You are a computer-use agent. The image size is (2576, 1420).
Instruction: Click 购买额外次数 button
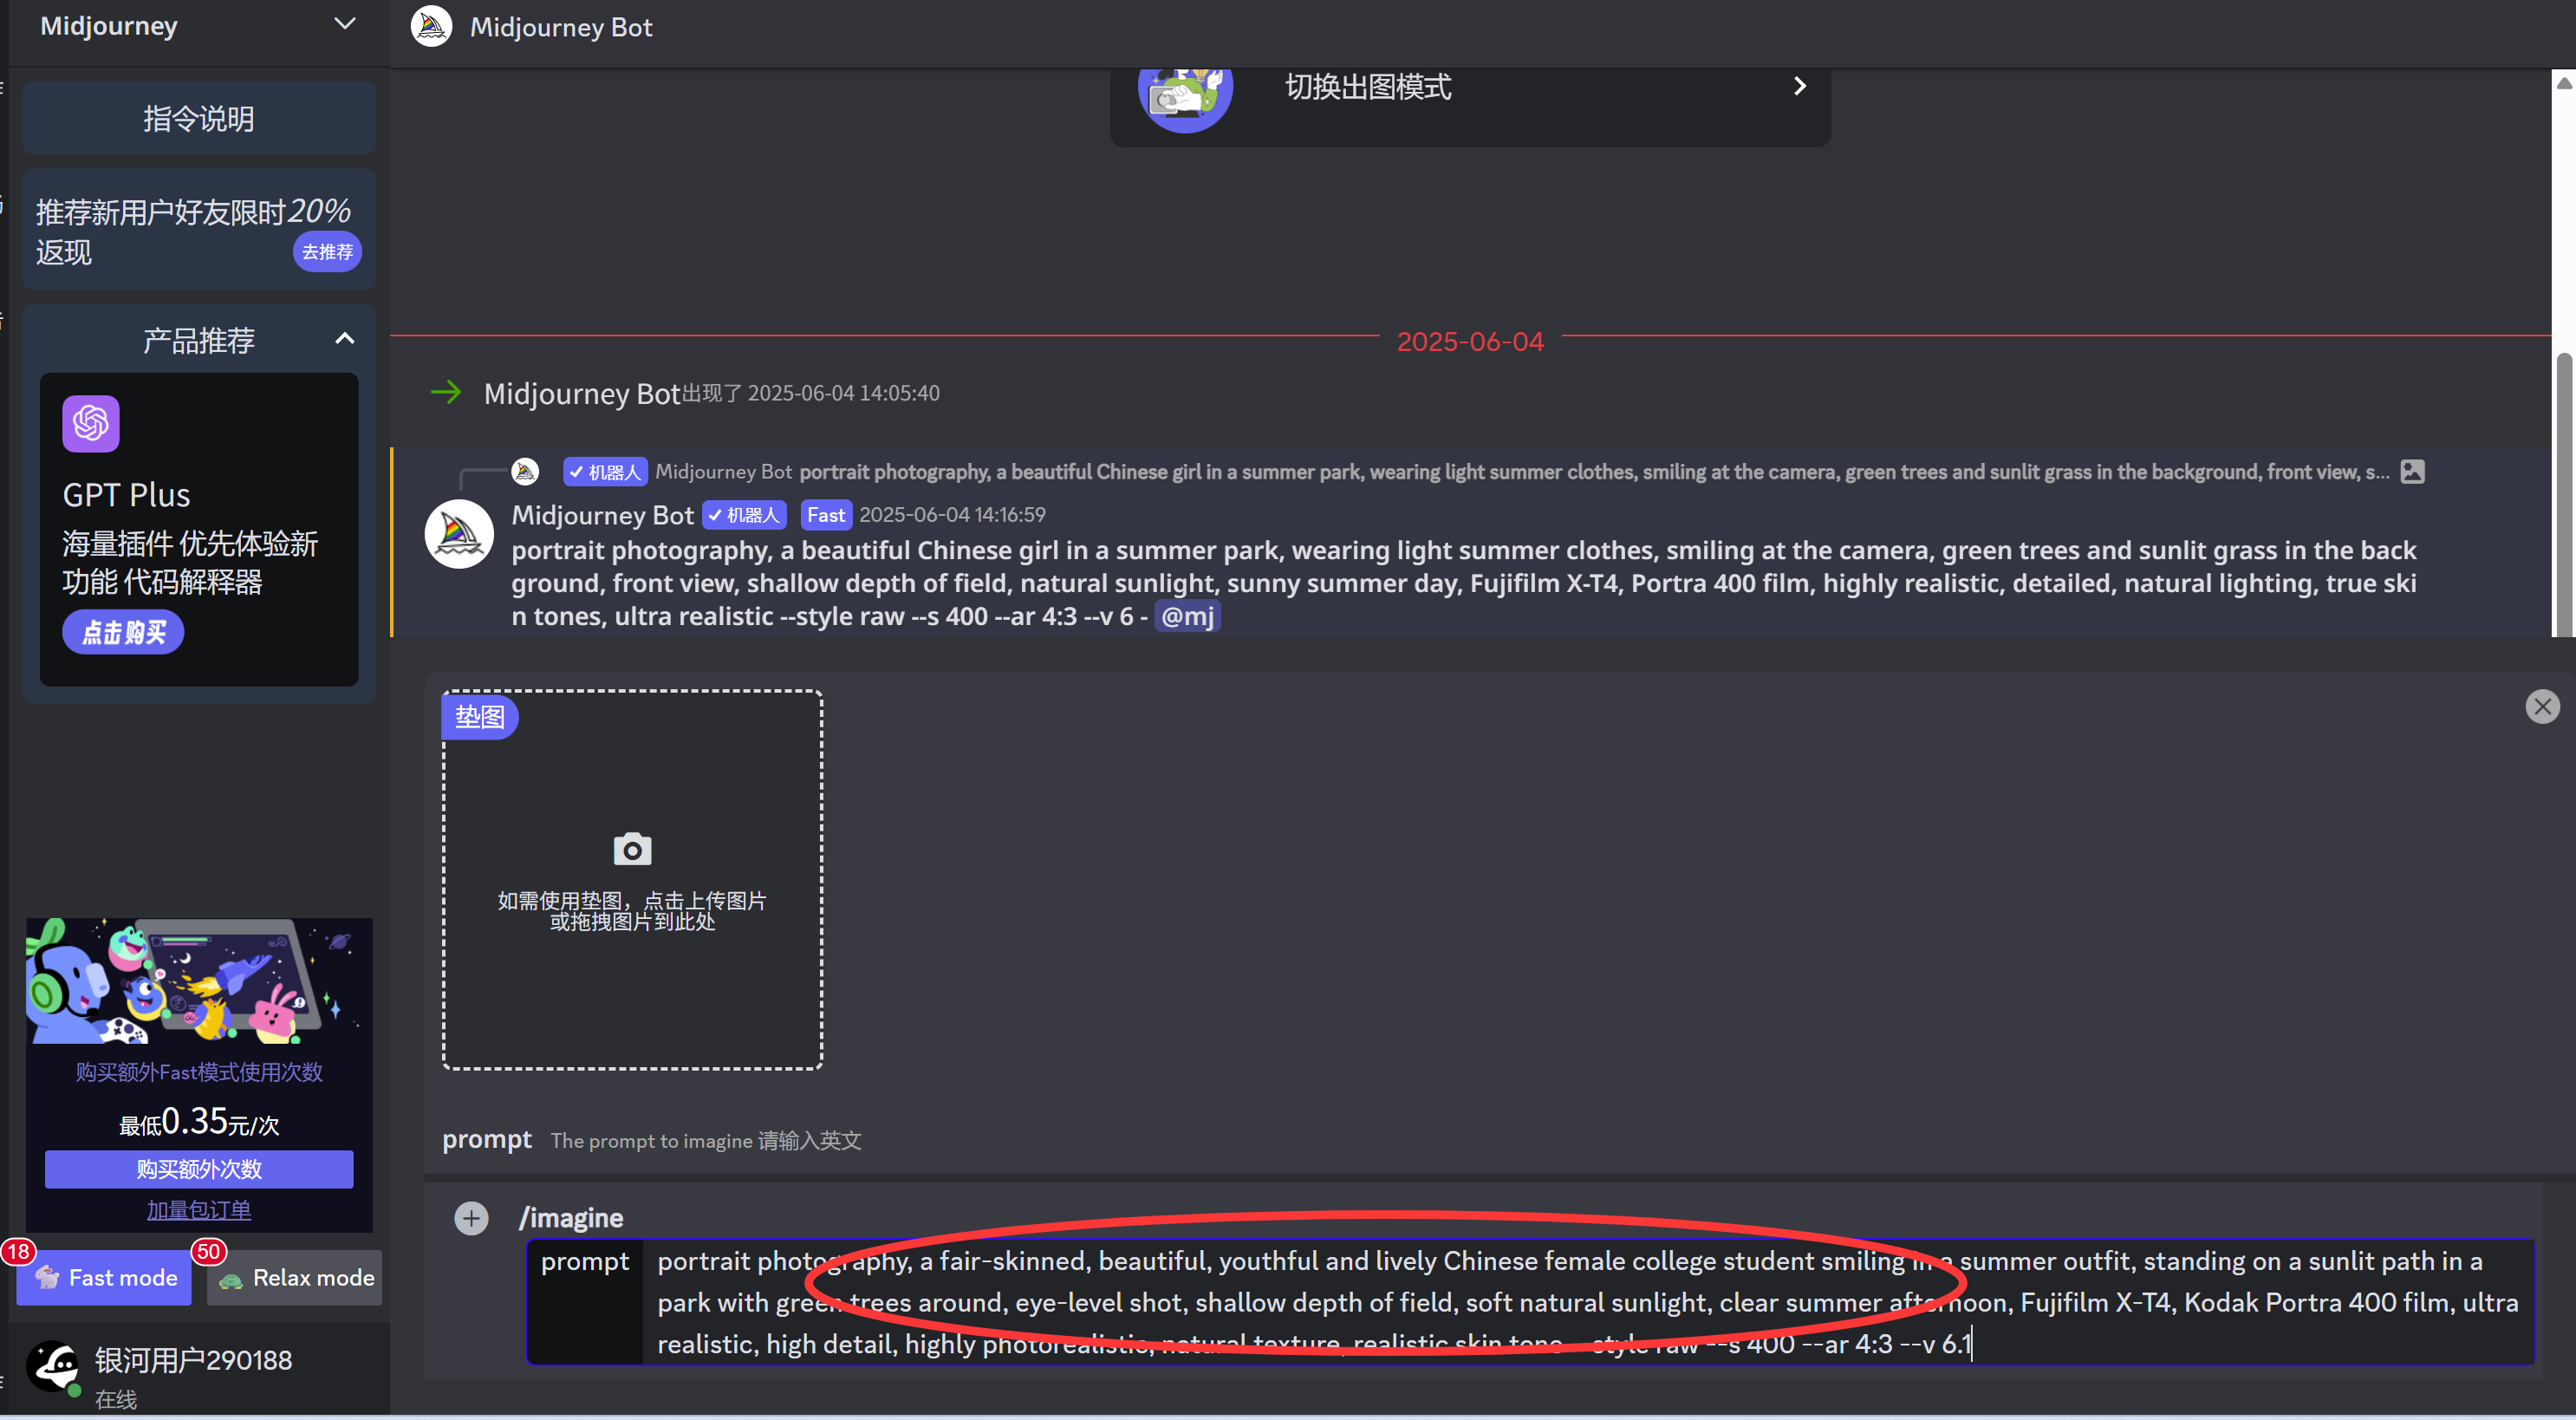coord(199,1168)
